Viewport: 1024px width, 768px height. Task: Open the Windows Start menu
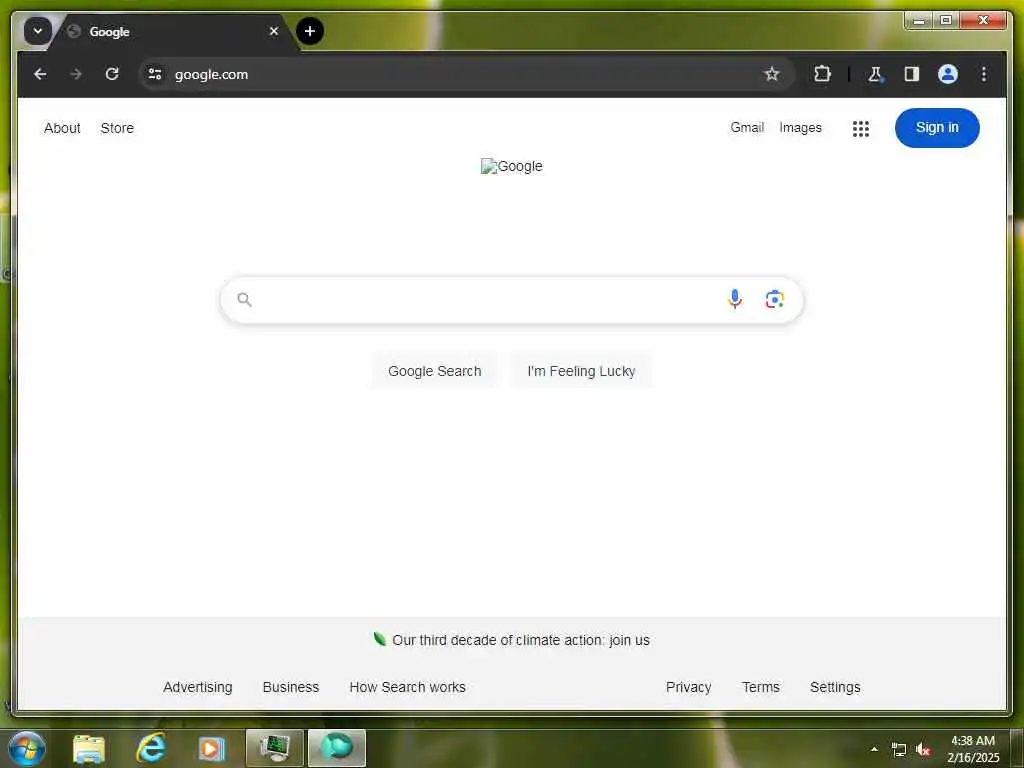click(x=26, y=748)
